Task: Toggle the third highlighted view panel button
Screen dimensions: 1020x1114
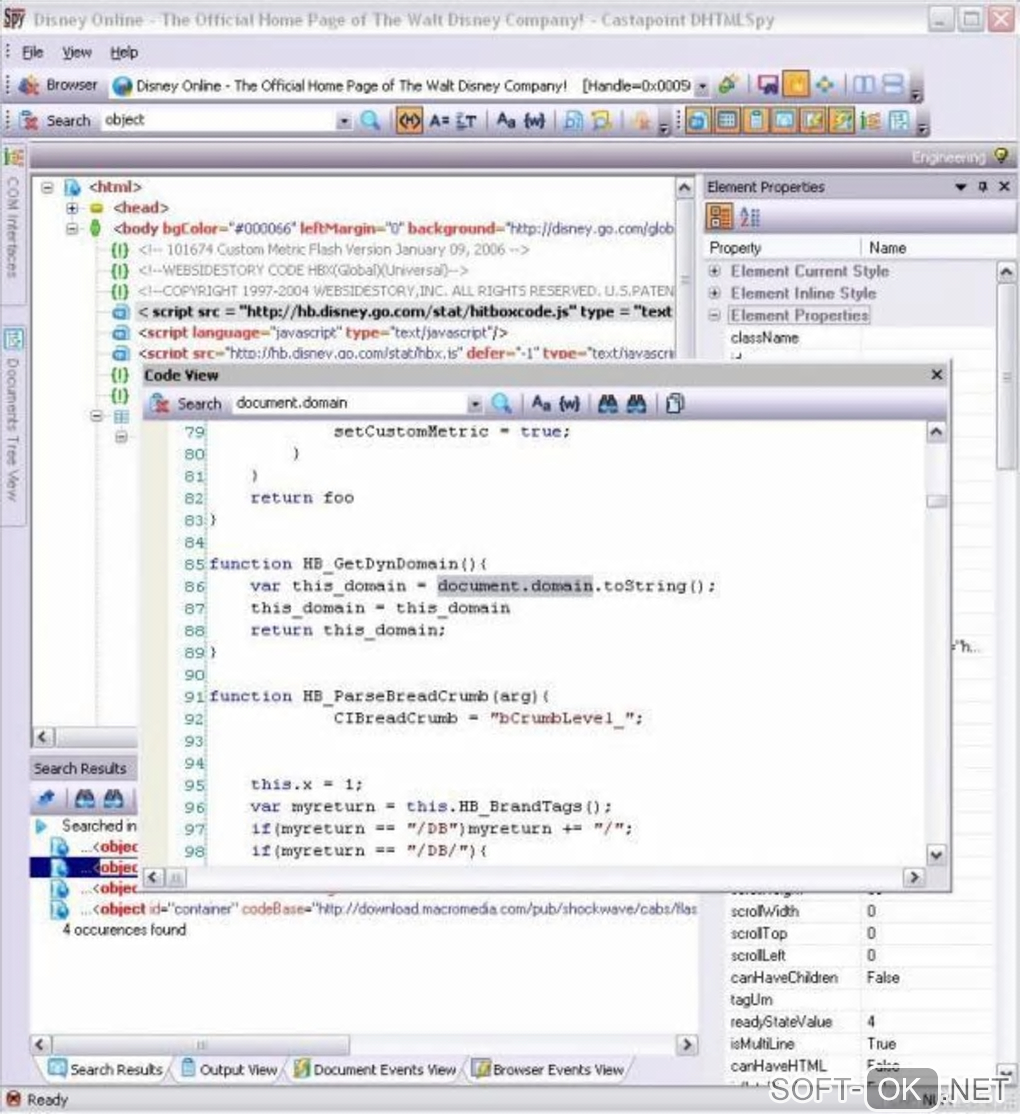Action: tap(756, 121)
